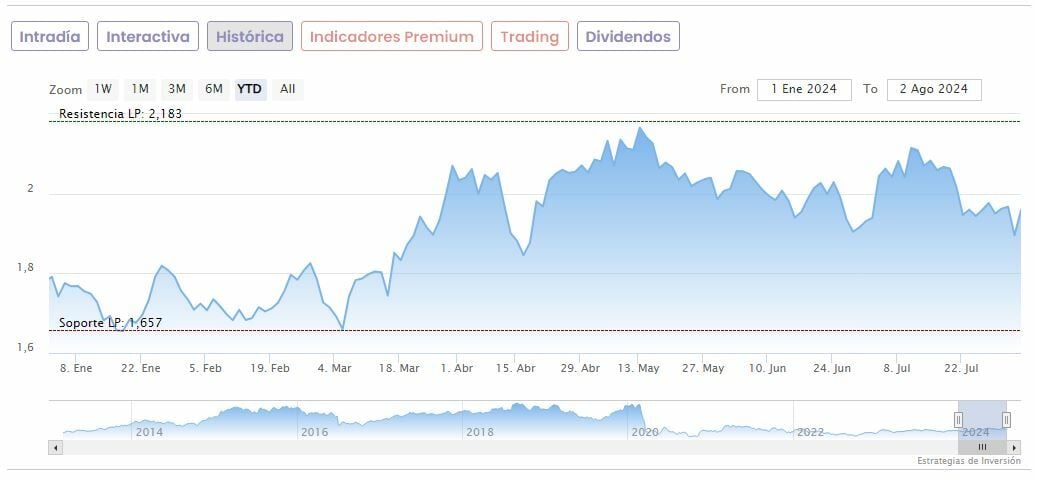
Task: Select the 1W zoom range
Action: 103,89
